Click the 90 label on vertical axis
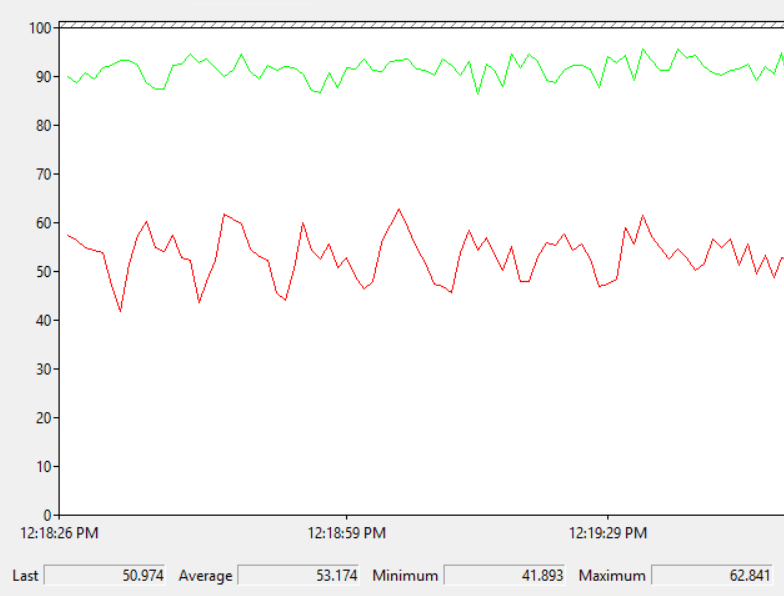Image resolution: width=784 pixels, height=596 pixels. (x=44, y=77)
